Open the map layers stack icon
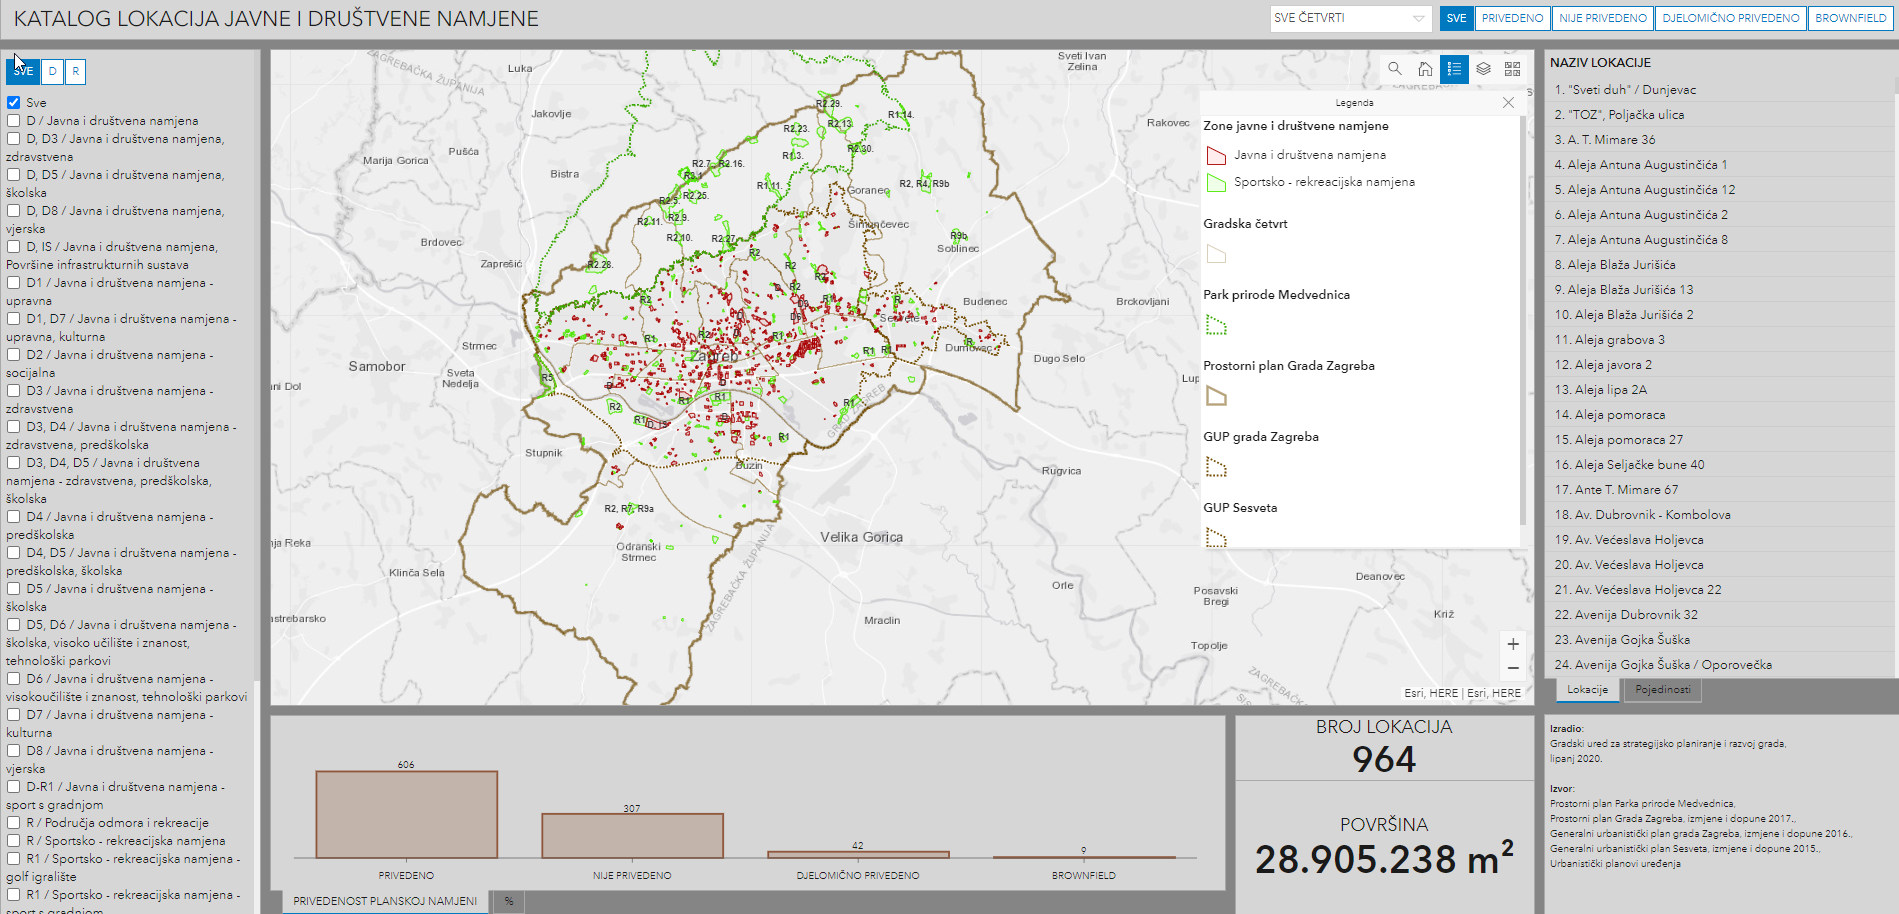Viewport: 1899px width, 914px height. 1484,69
